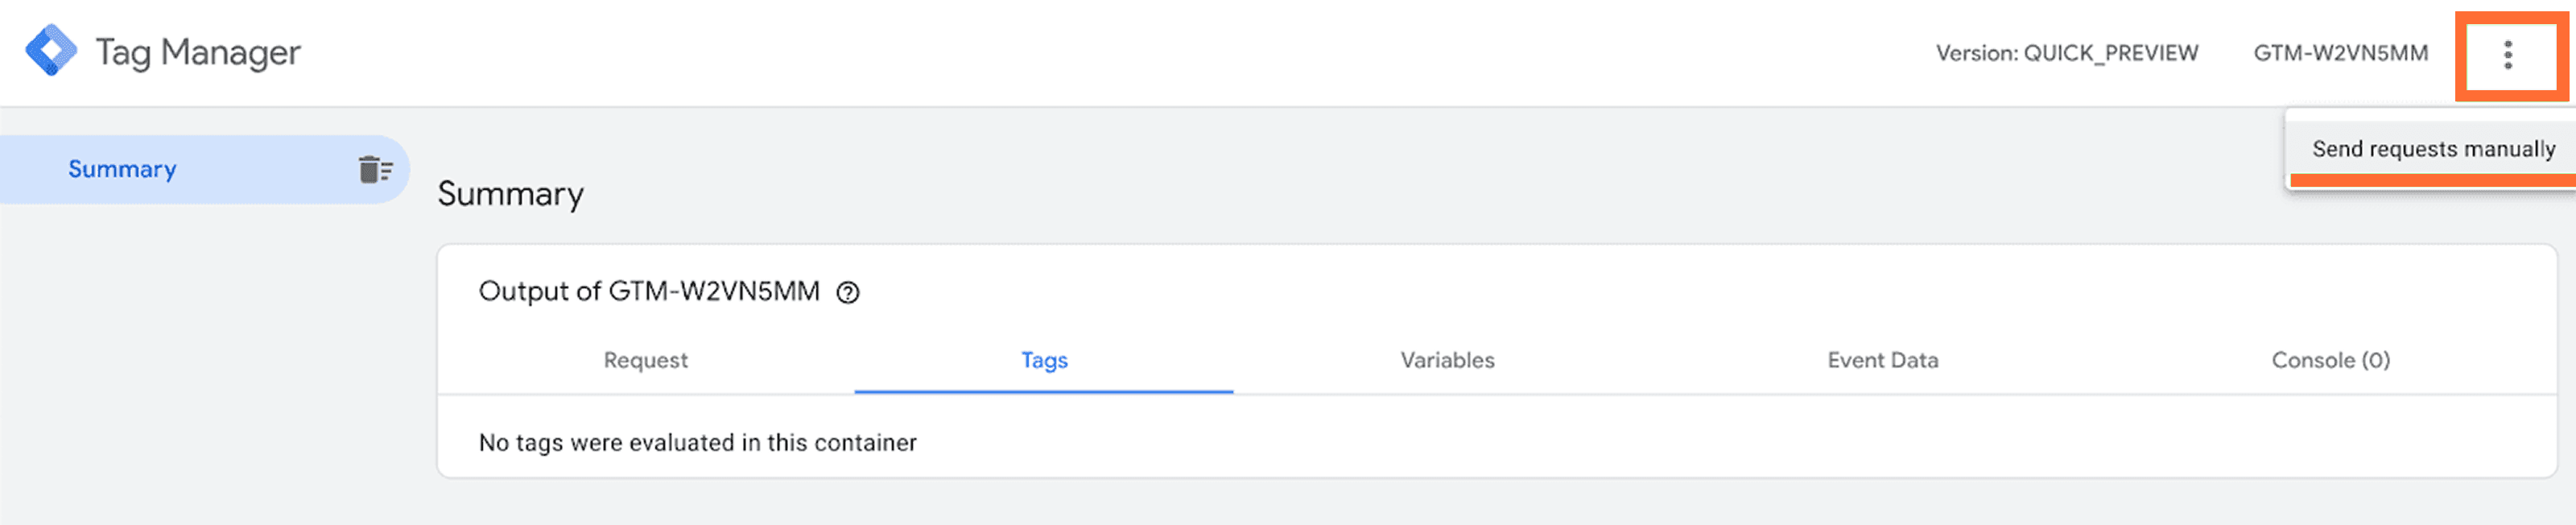View the Console (0) tab

point(2330,360)
